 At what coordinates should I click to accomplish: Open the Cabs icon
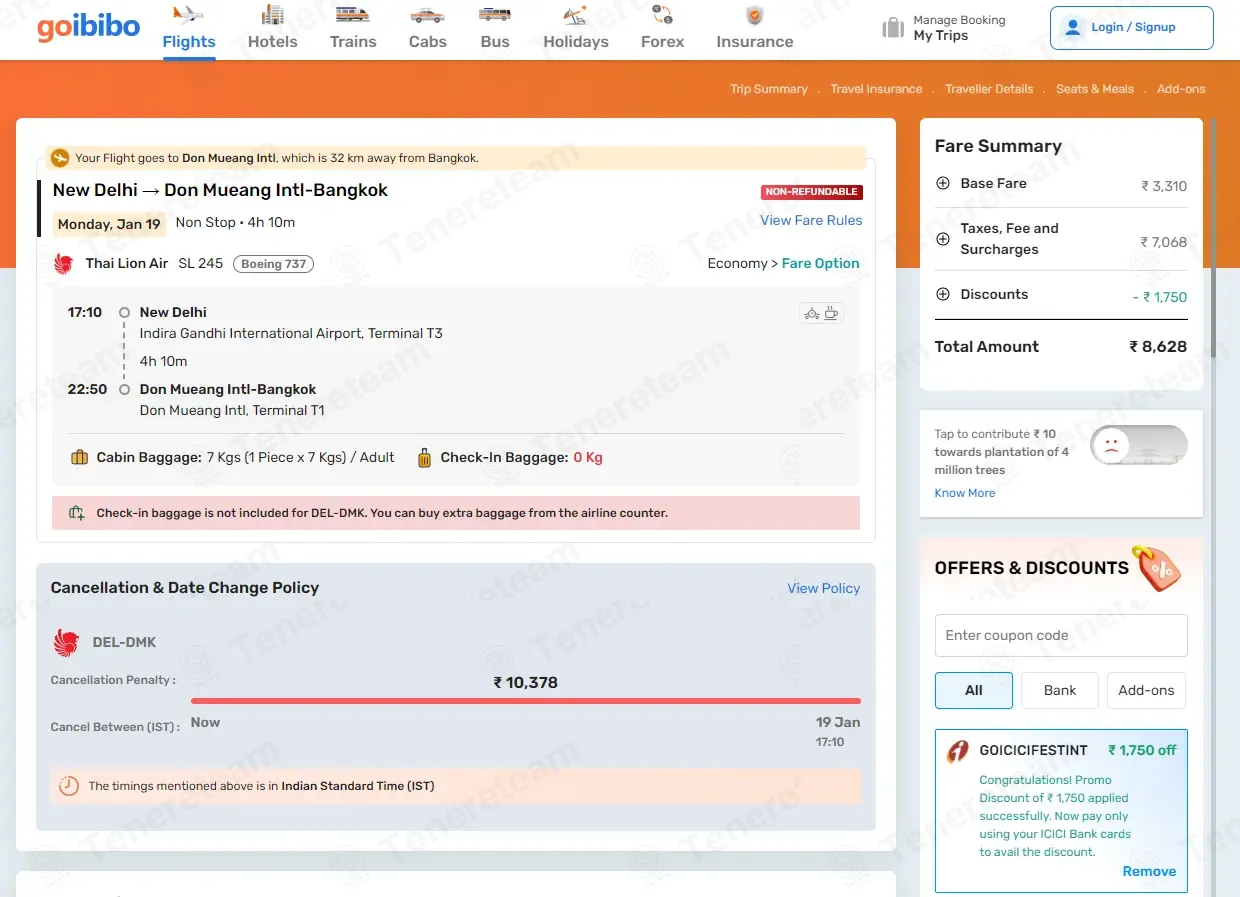point(427,15)
